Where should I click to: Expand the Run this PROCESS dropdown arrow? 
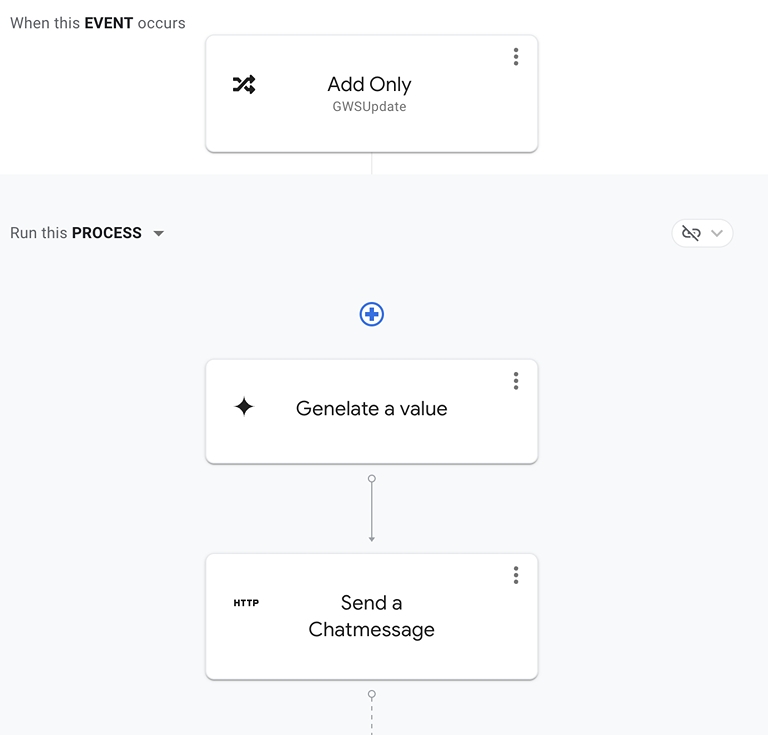click(x=159, y=234)
